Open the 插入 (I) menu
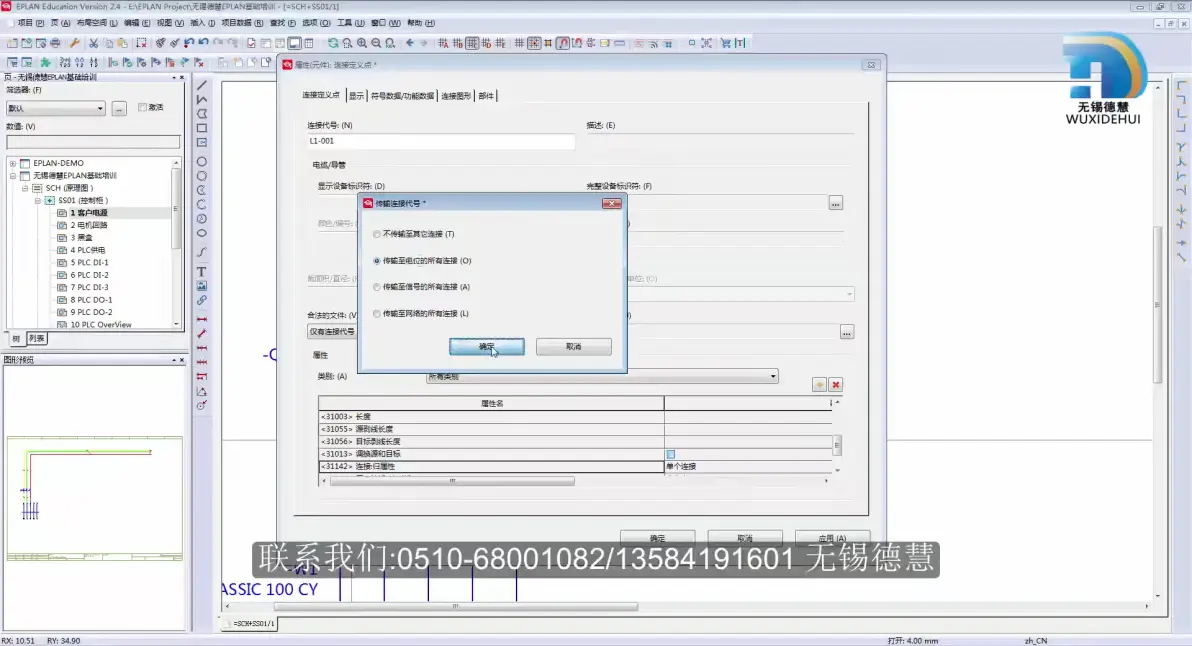Image resolution: width=1192 pixels, height=646 pixels. [x=202, y=23]
